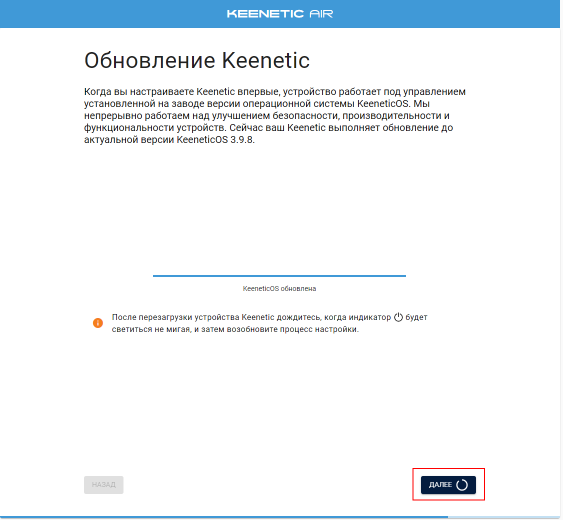Click the 'Обновление Keenetic' heading

coord(197,60)
